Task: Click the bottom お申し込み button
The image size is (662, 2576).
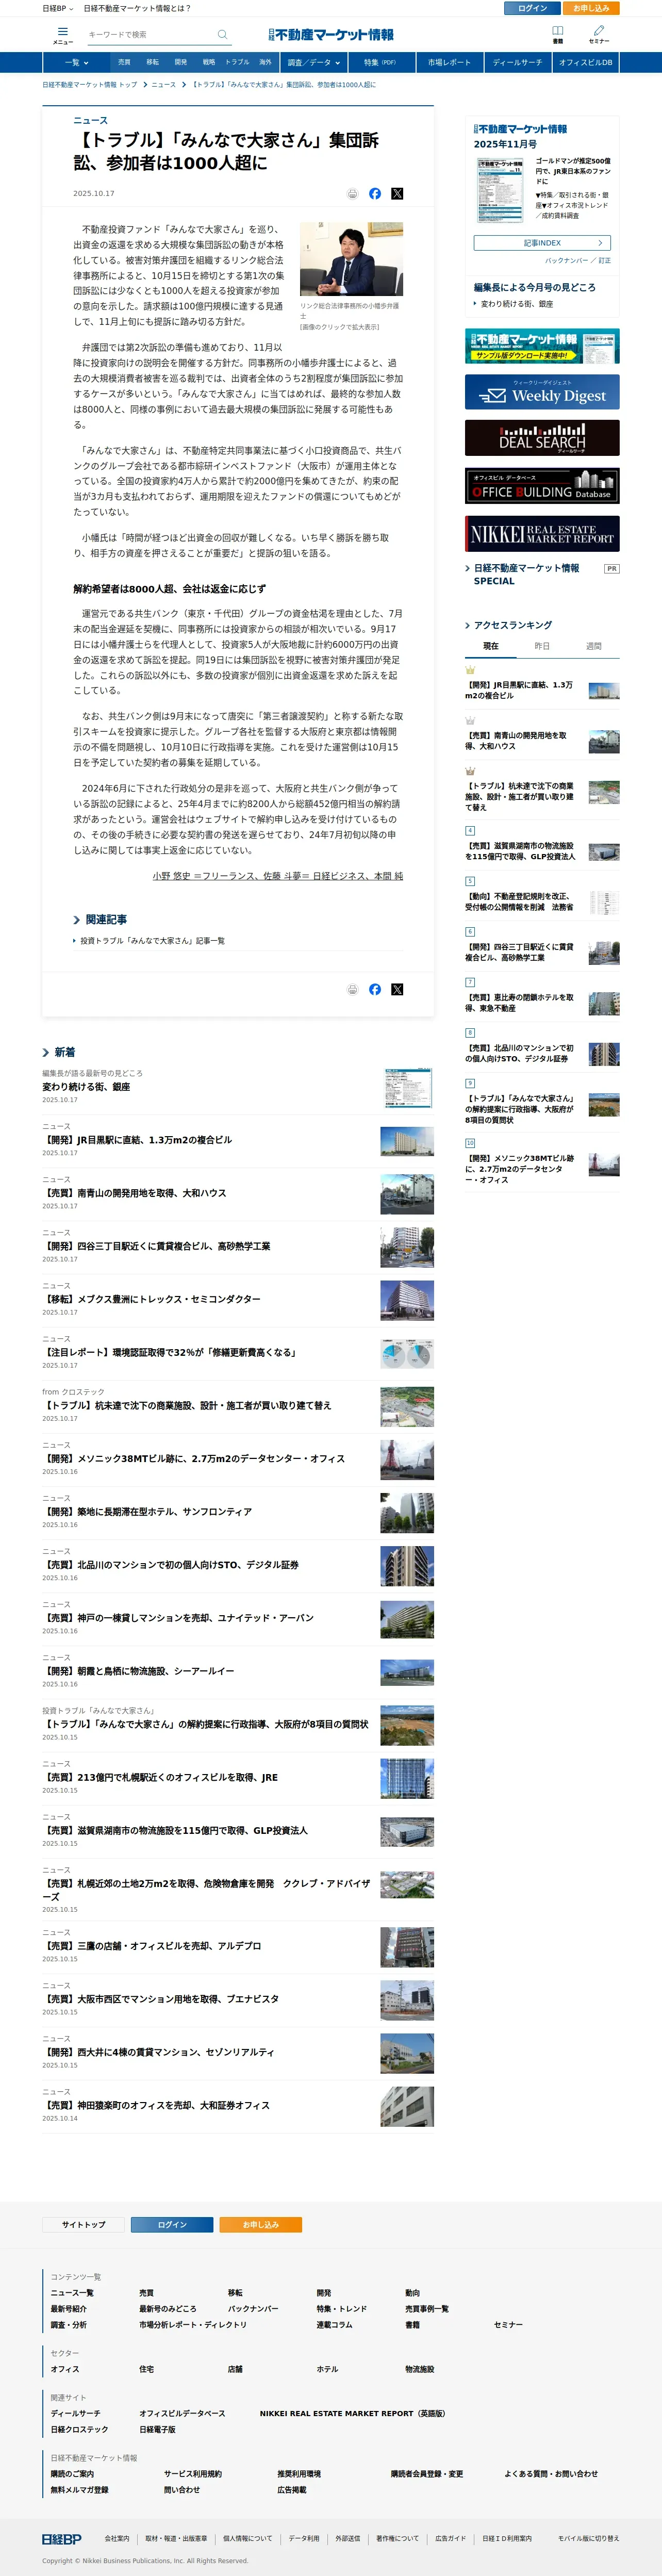Action: pos(260,2225)
